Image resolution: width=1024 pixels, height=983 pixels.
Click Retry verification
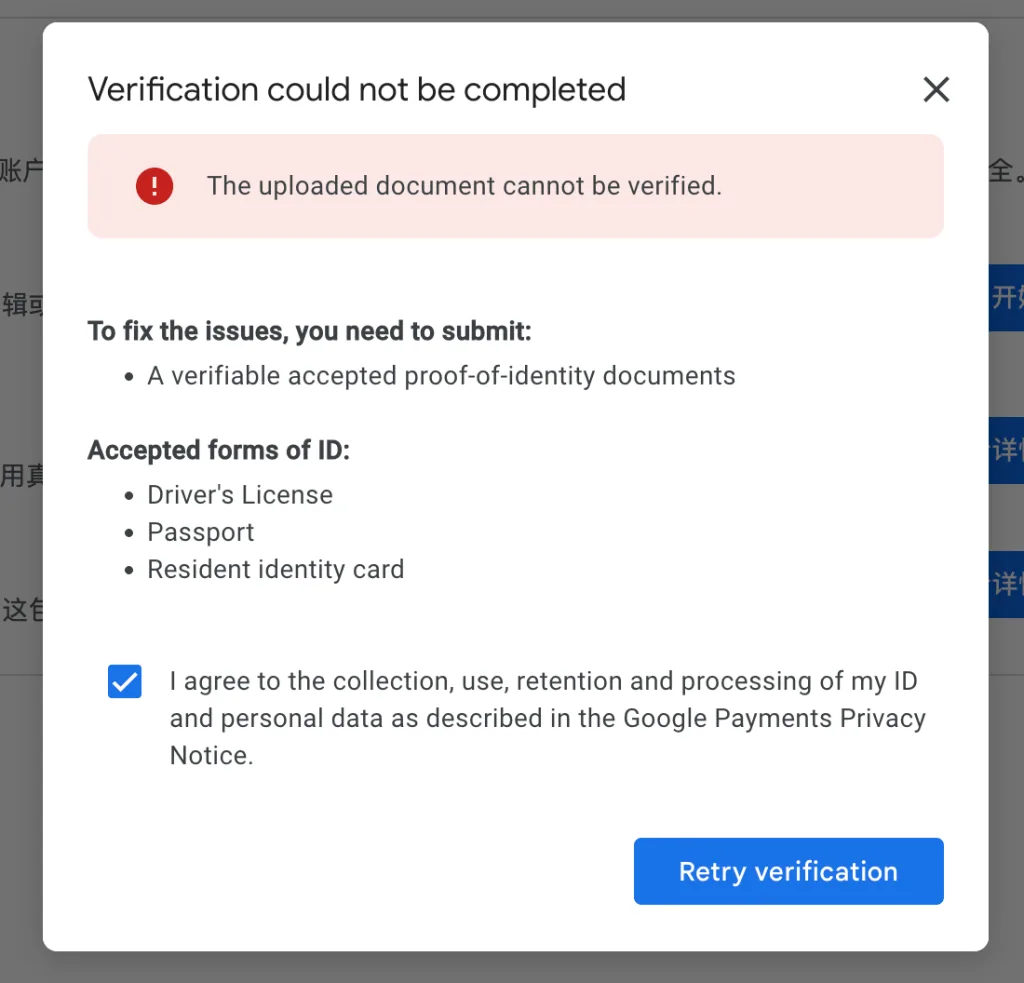click(x=788, y=871)
